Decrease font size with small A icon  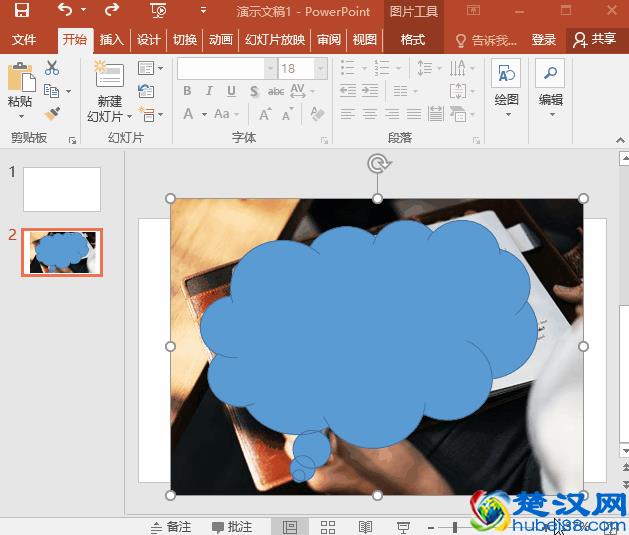click(x=287, y=115)
